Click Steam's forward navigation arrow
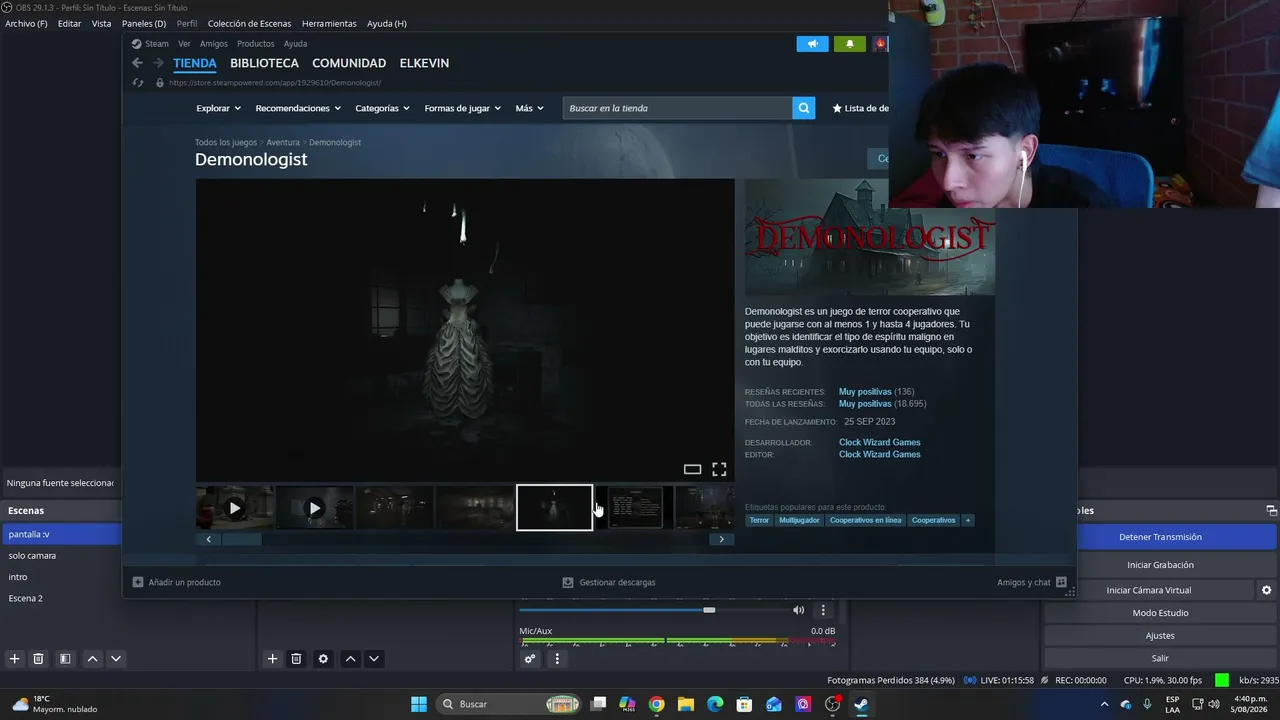The height and width of the screenshot is (720, 1280). tap(158, 63)
